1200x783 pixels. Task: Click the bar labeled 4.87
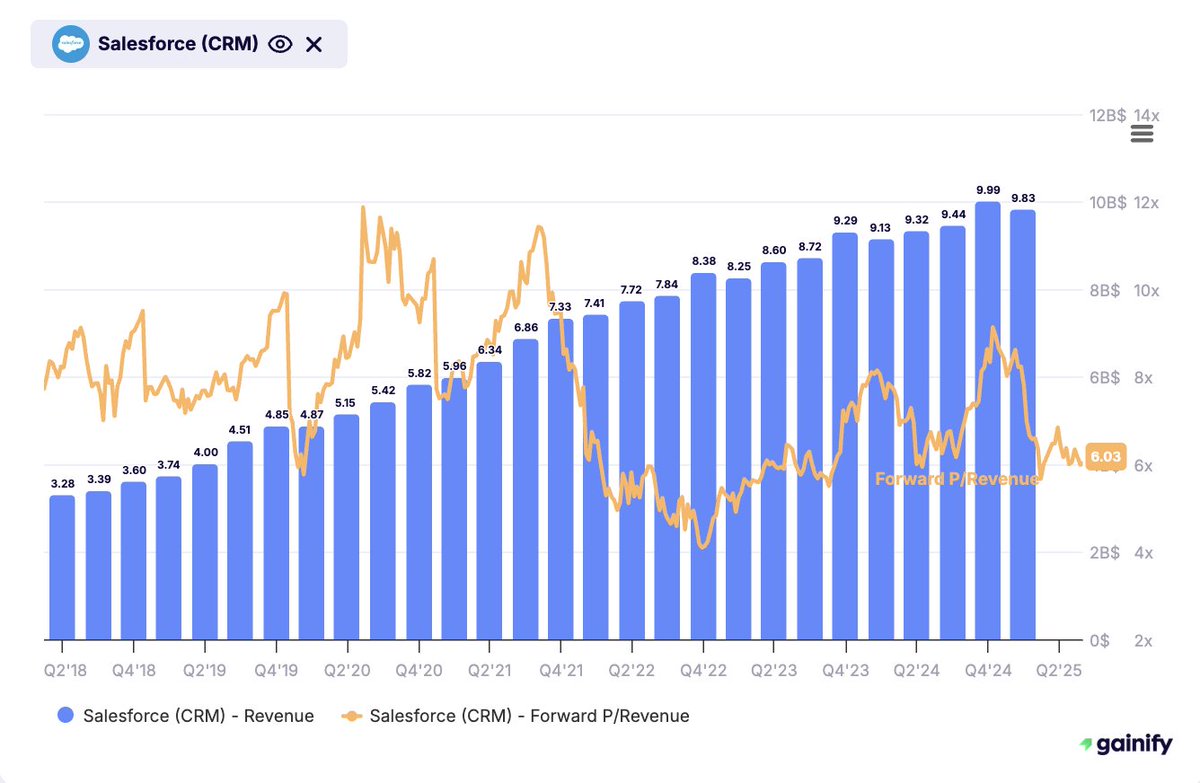point(312,533)
